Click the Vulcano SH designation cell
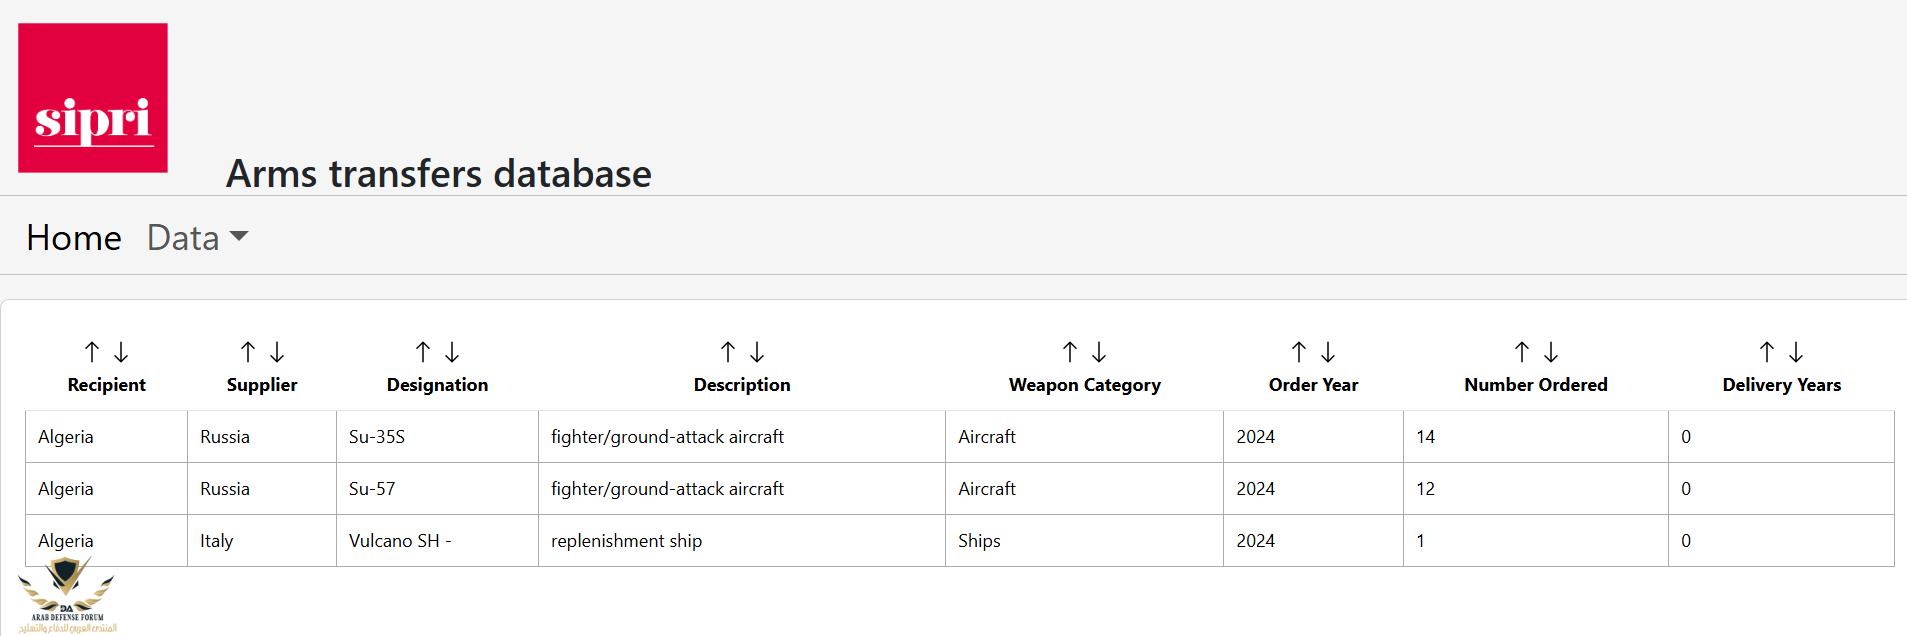This screenshot has width=1907, height=636. 437,541
